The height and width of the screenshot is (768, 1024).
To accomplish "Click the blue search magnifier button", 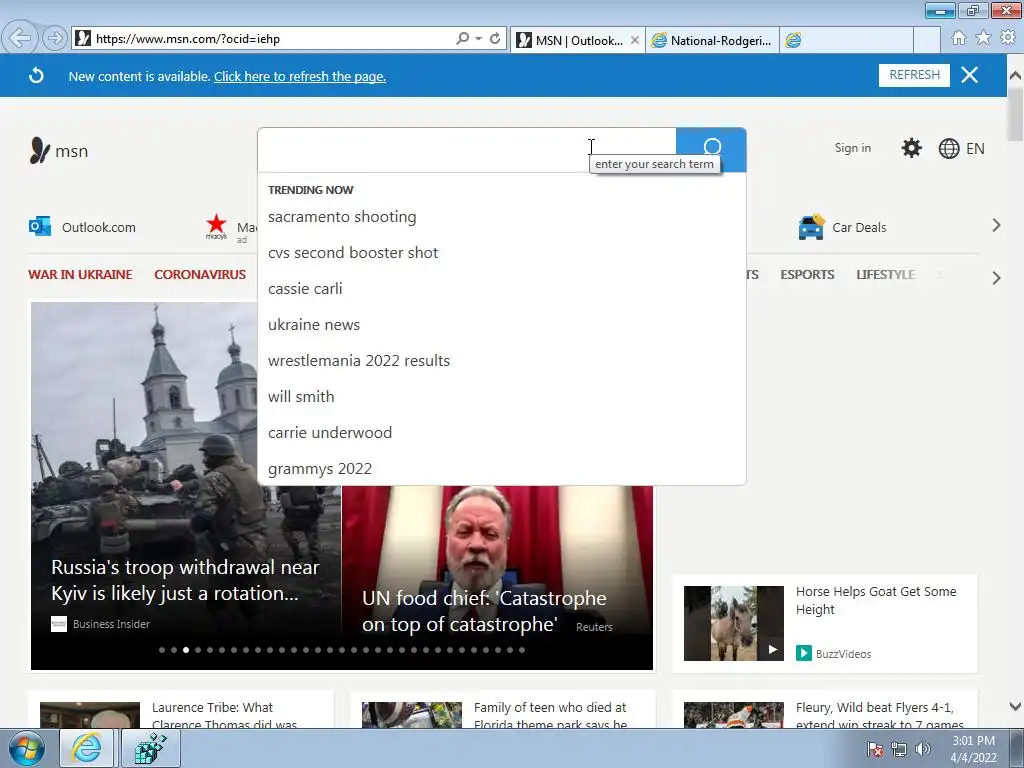I will (x=711, y=150).
